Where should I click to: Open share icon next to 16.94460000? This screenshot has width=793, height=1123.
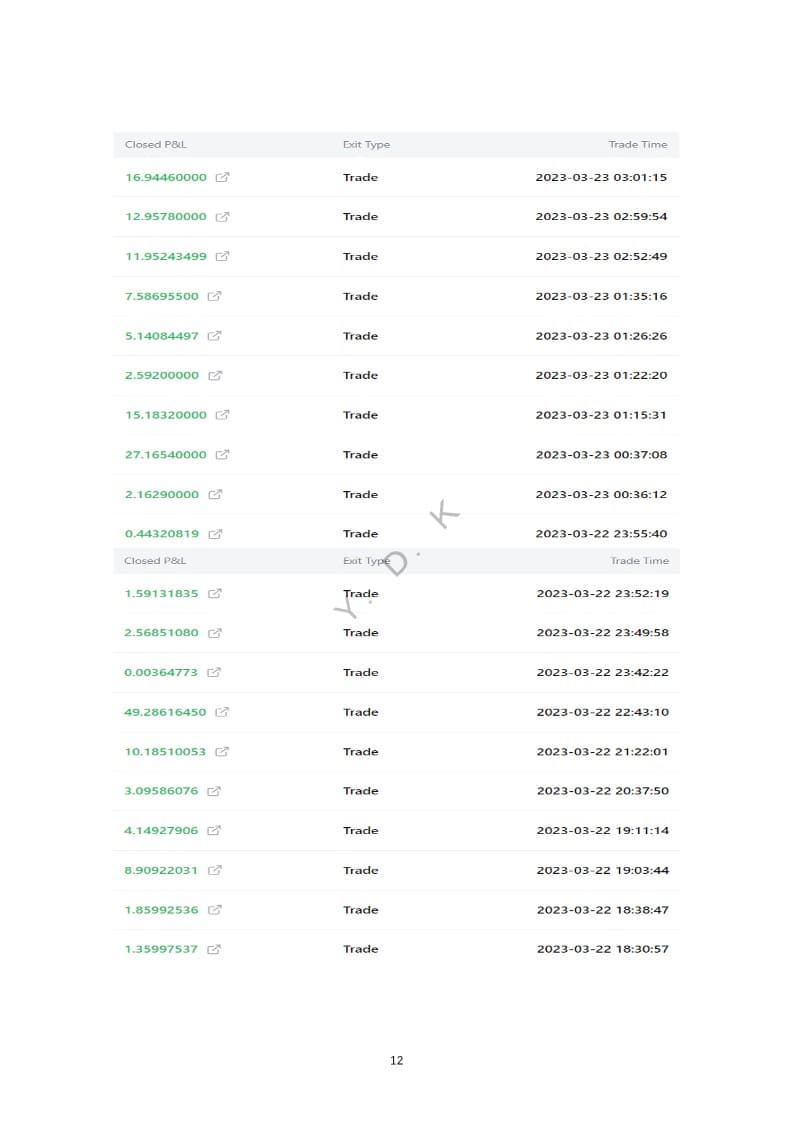(222, 178)
